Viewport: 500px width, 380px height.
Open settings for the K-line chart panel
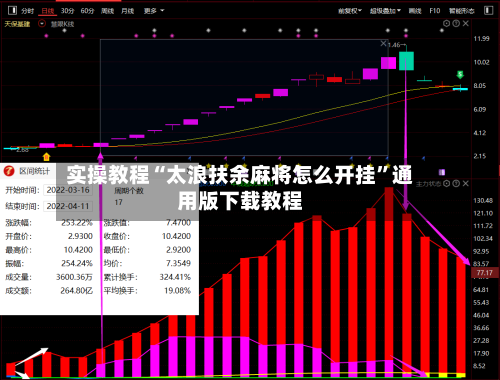point(446,23)
